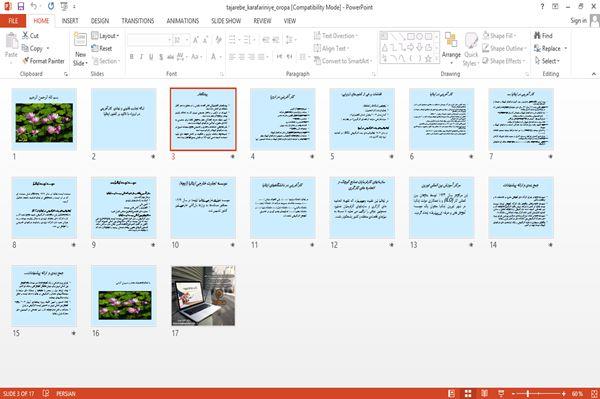
Task: Collapse the ribbon with the chevron
Action: click(593, 73)
